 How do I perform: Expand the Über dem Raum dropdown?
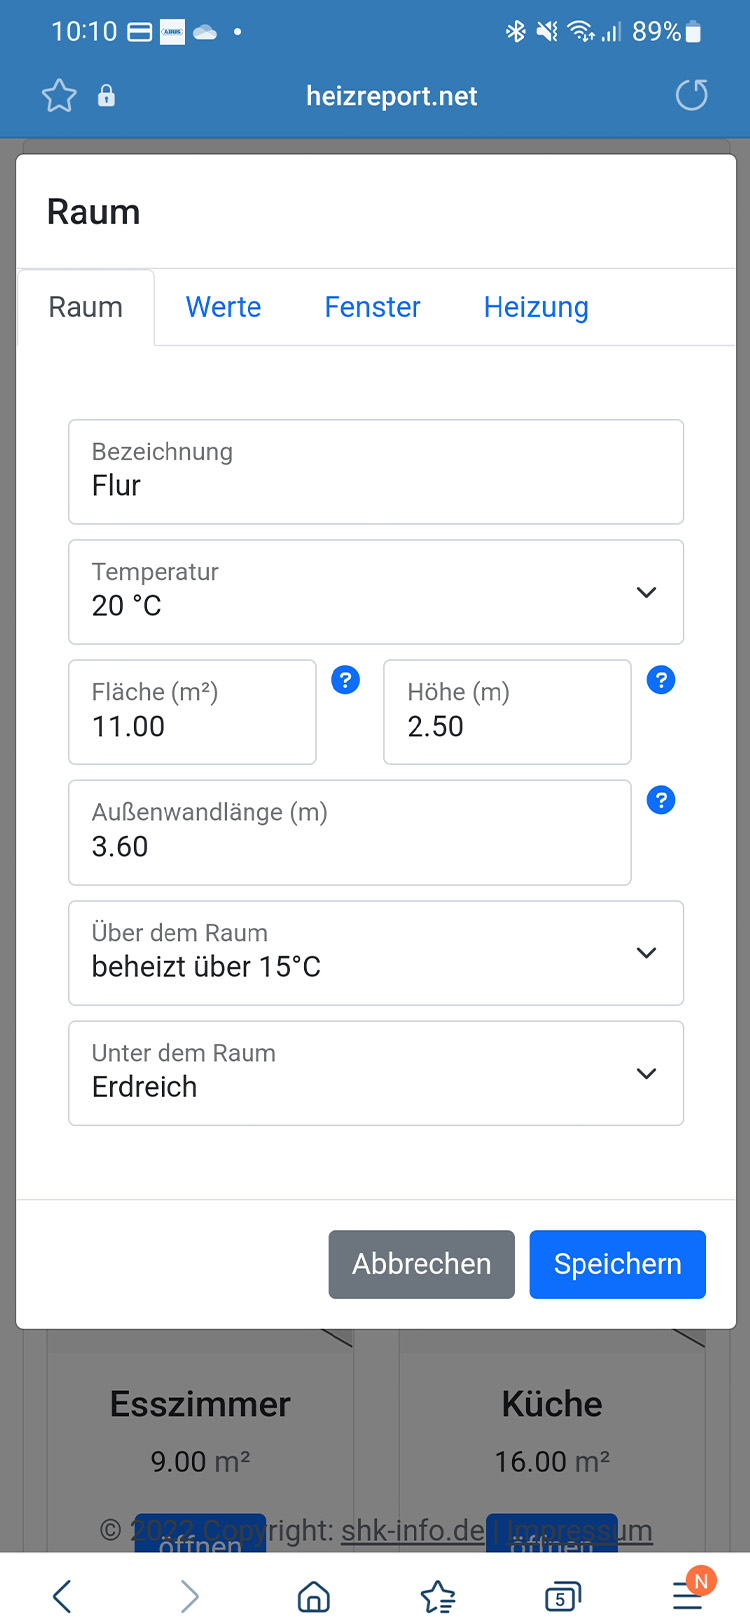[x=376, y=953]
